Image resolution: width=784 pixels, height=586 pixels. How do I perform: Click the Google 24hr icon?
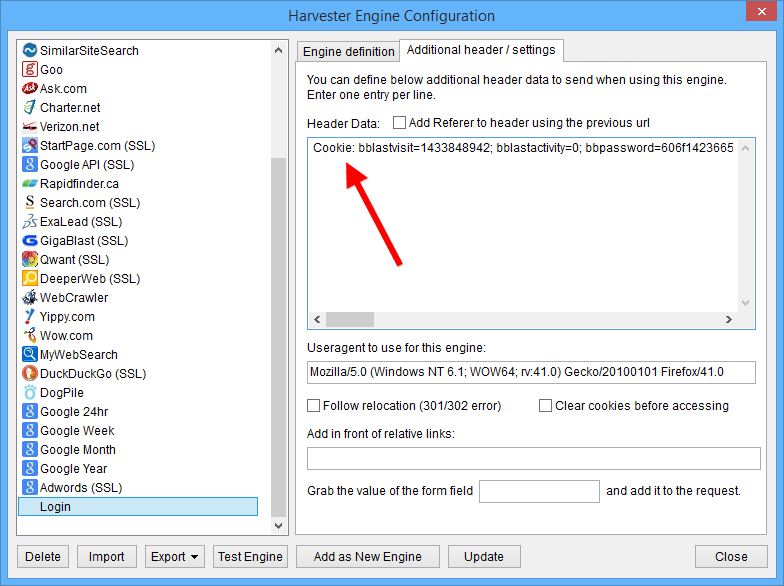coord(30,411)
